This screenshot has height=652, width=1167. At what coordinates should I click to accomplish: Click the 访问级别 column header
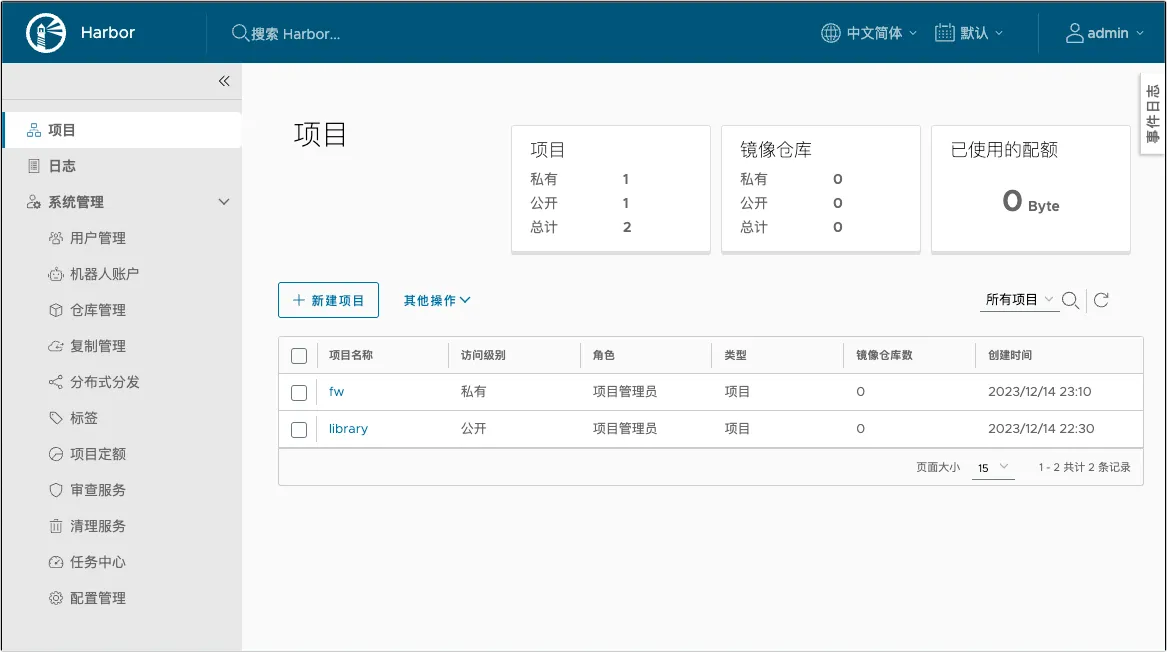pos(483,355)
